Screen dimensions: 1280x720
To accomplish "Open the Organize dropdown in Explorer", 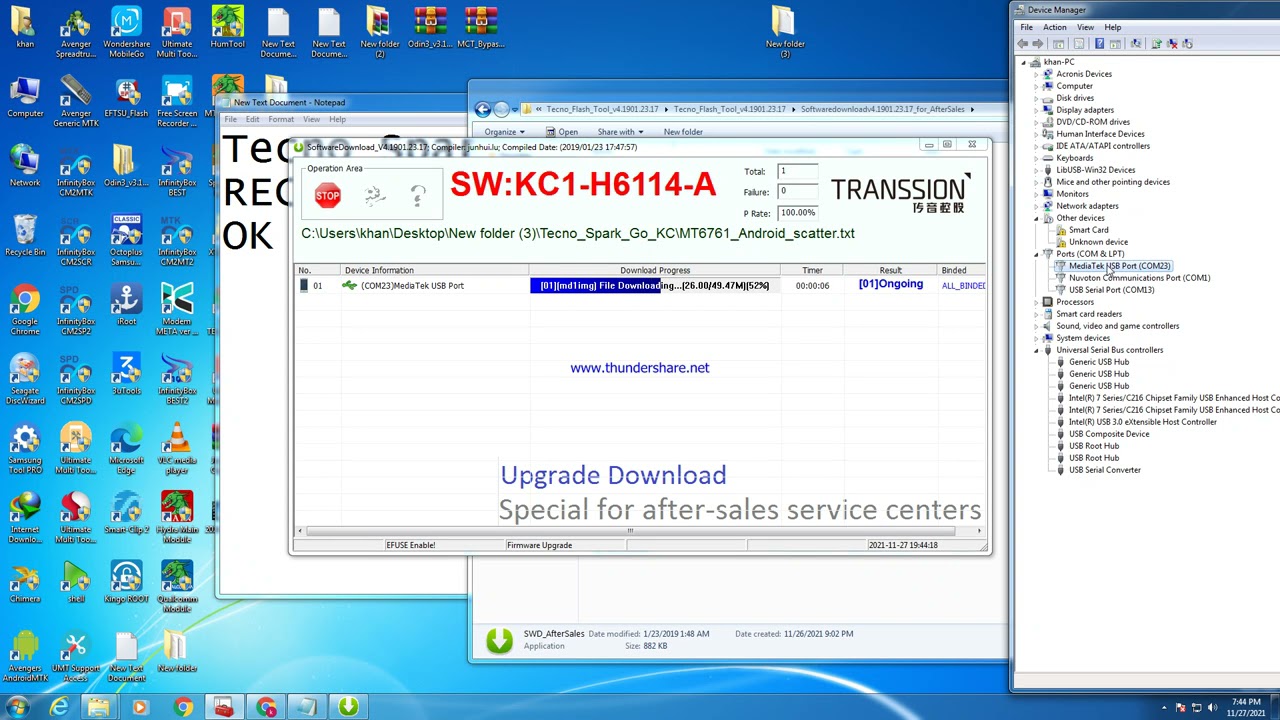I will point(504,132).
